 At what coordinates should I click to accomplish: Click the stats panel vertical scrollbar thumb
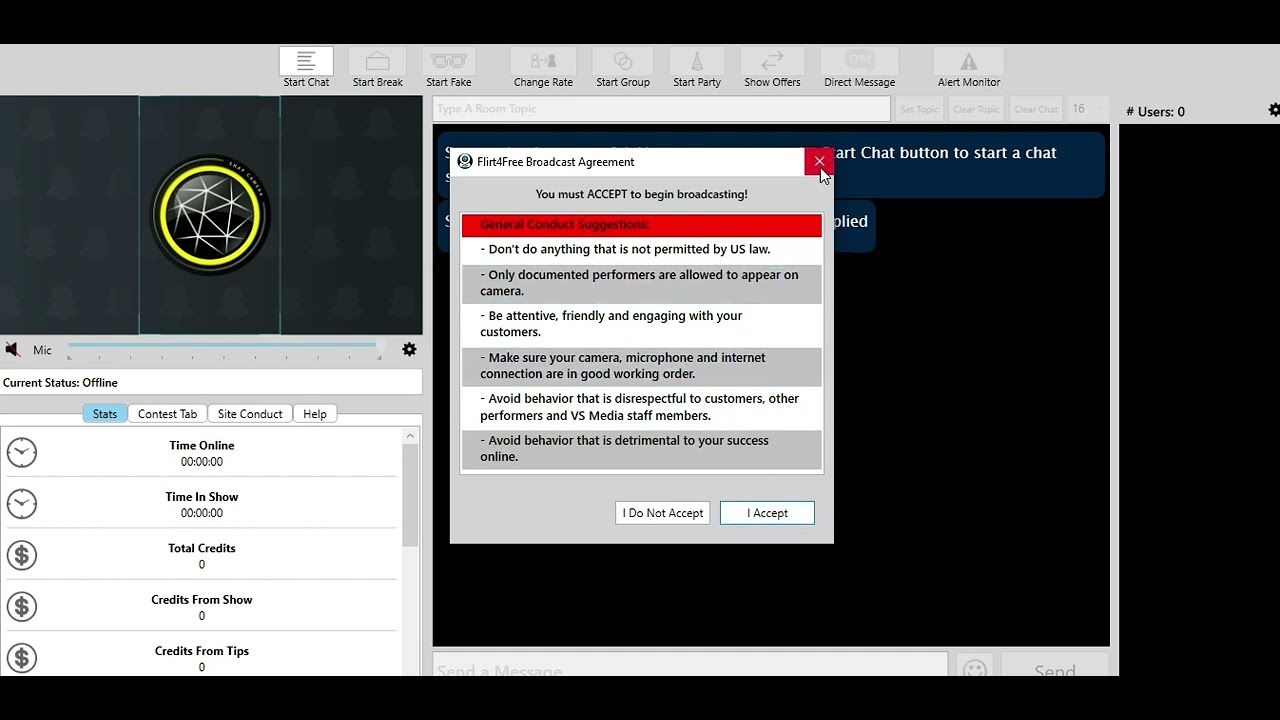click(x=410, y=495)
